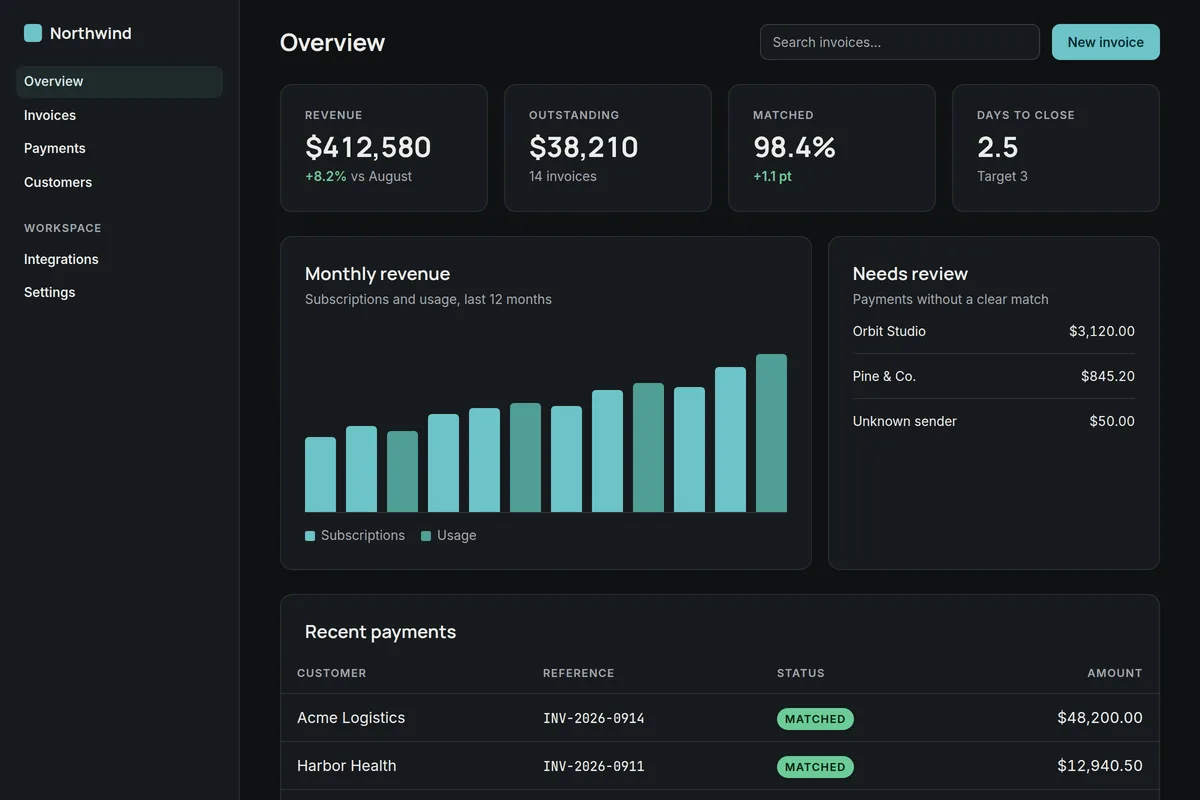Open the Payments sidebar page

(119, 148)
